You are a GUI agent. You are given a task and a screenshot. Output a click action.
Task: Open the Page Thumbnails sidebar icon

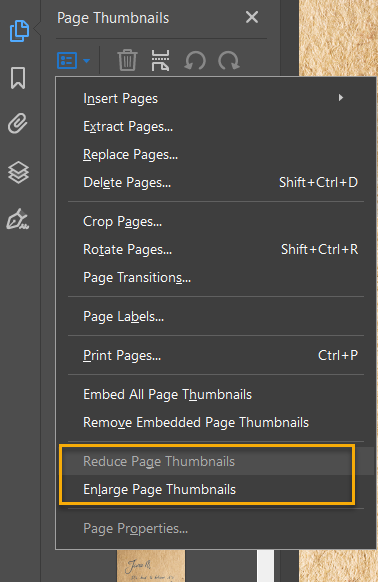coord(19,31)
